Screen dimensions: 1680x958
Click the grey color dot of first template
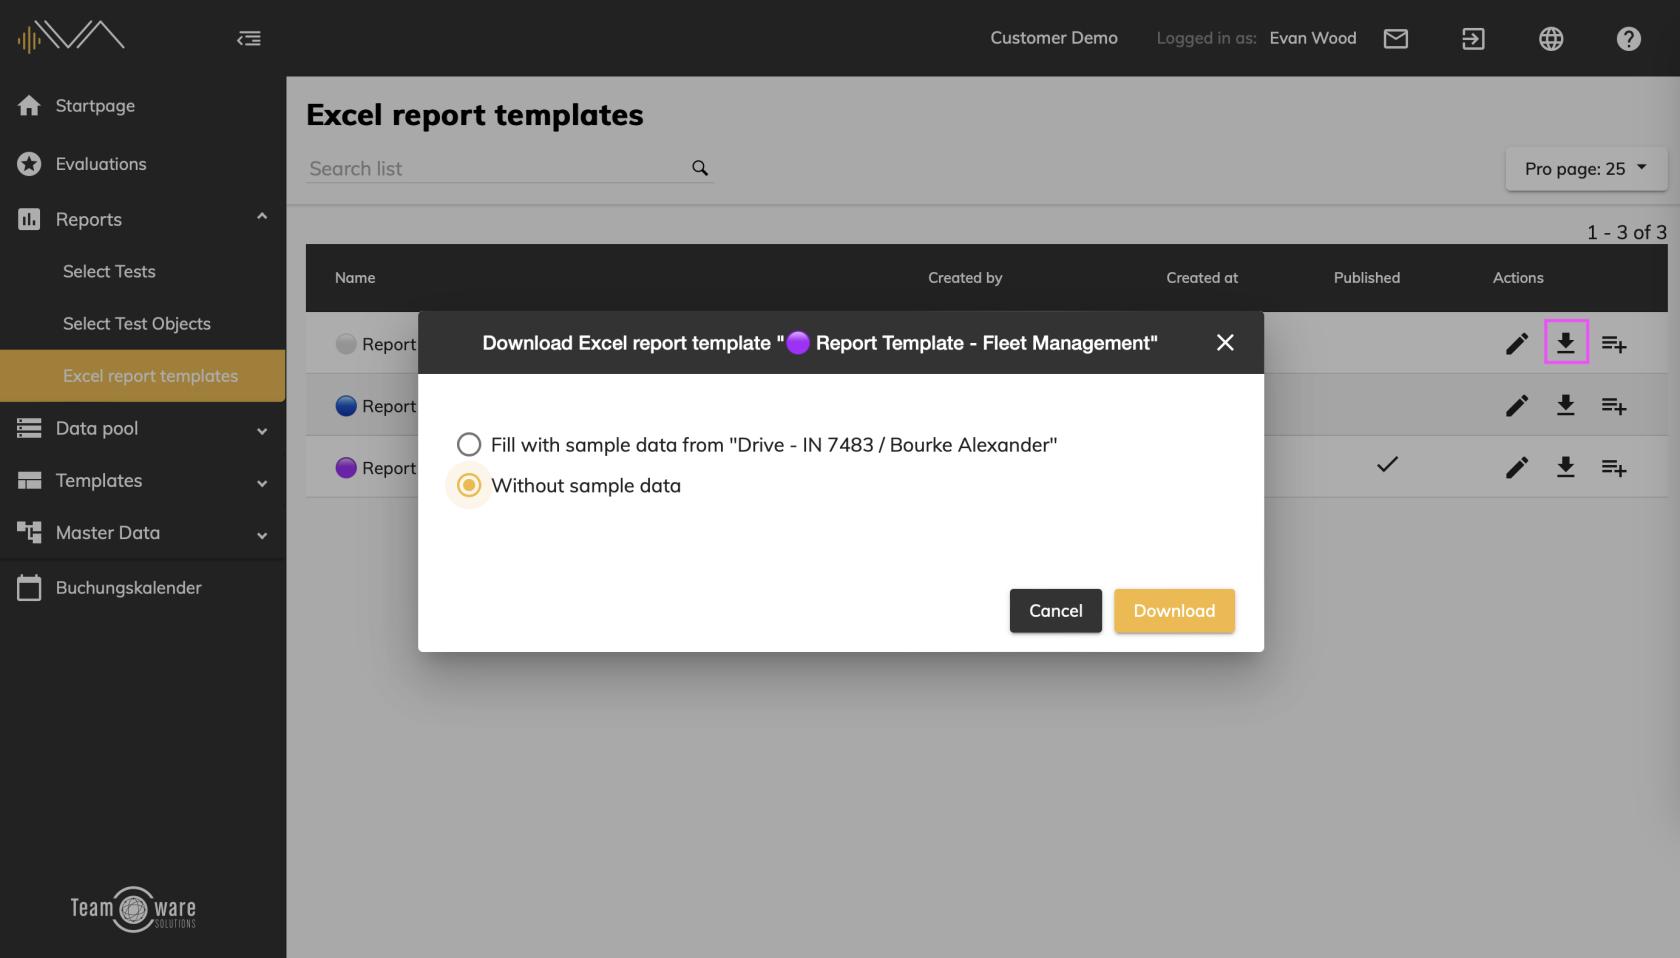346,344
